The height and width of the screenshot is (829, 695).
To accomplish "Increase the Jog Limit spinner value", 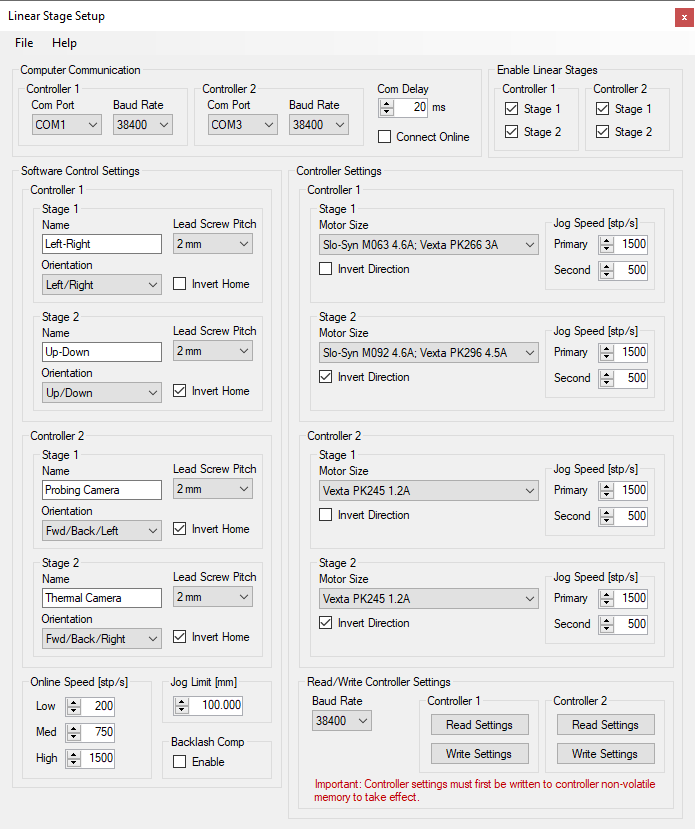I will 182,701.
